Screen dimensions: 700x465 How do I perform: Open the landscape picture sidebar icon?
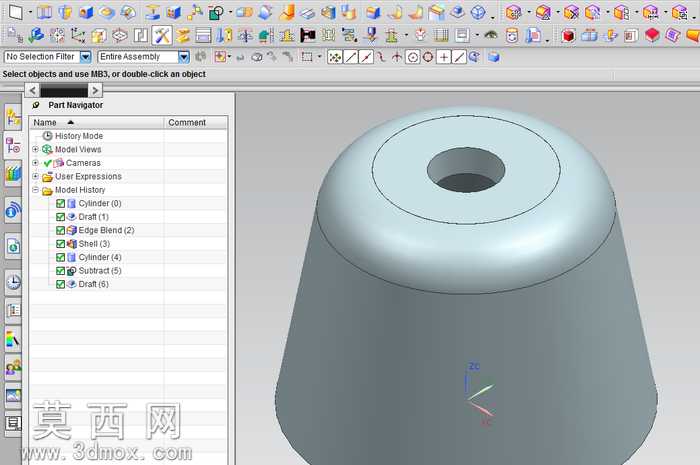tap(13, 395)
